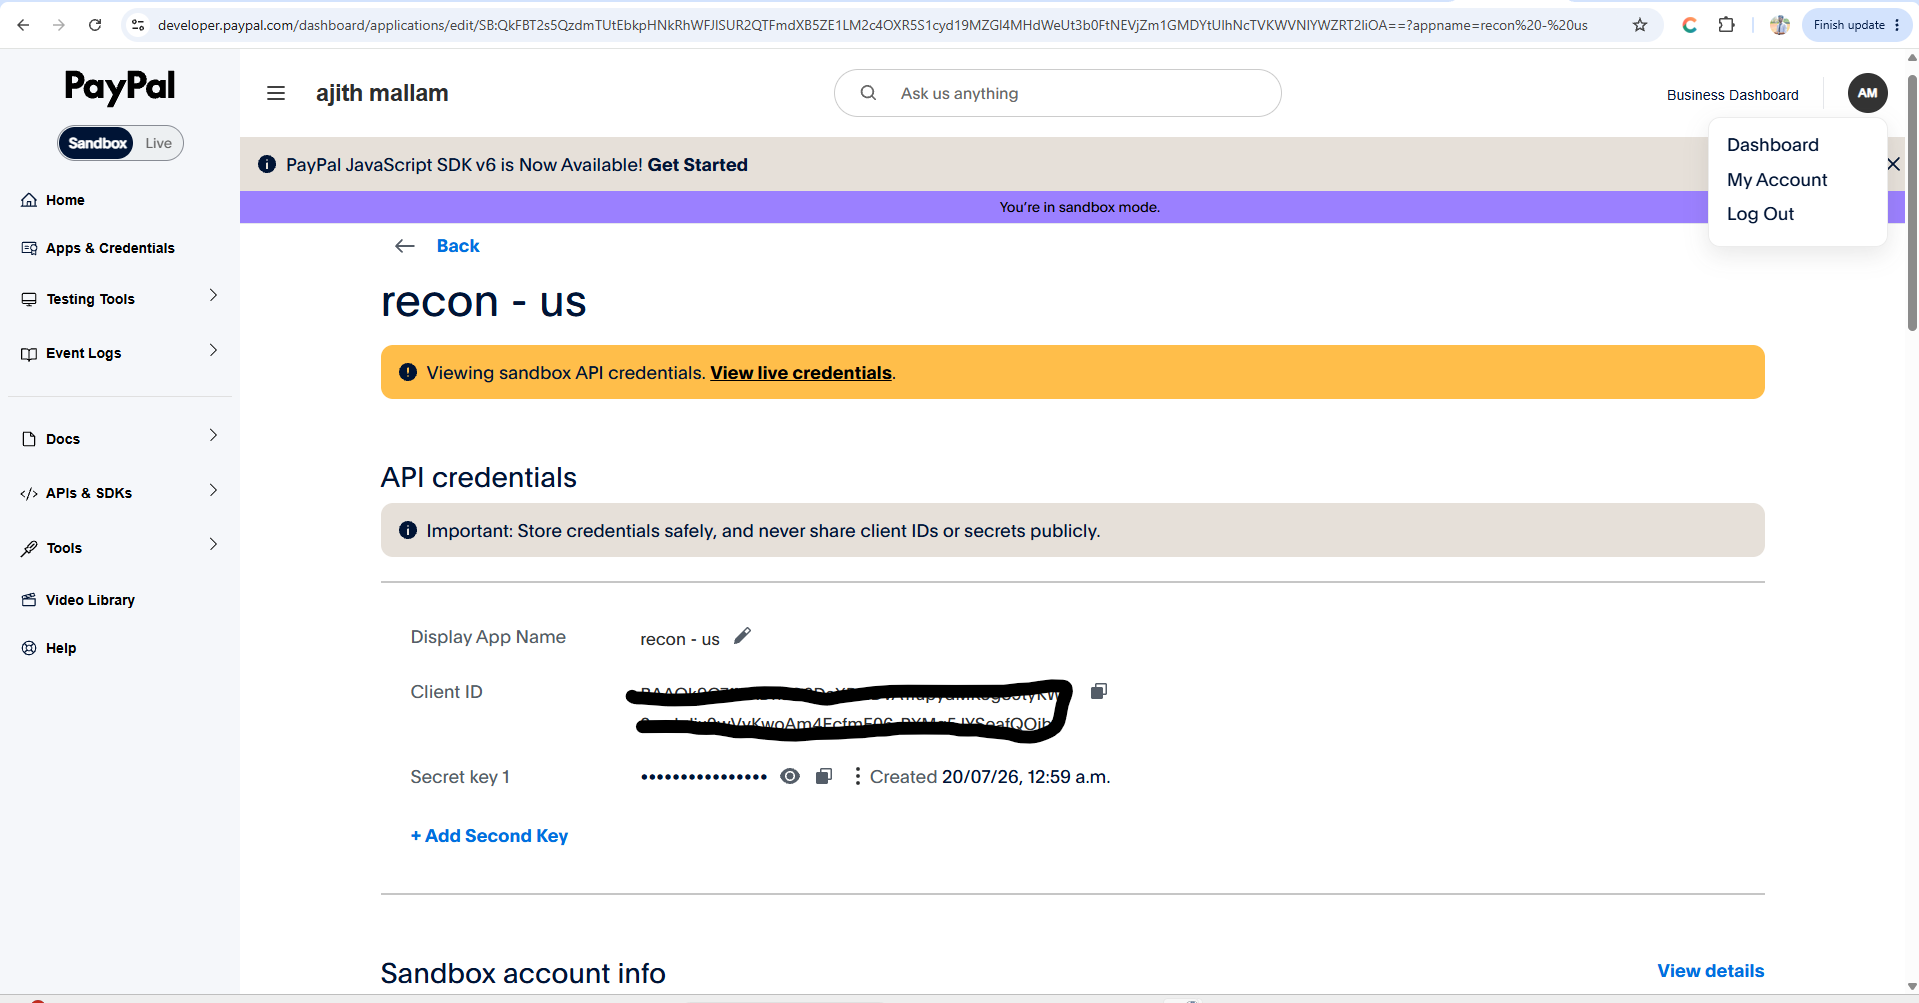Open Apps & Credentials page
The image size is (1919, 1003).
coord(110,248)
